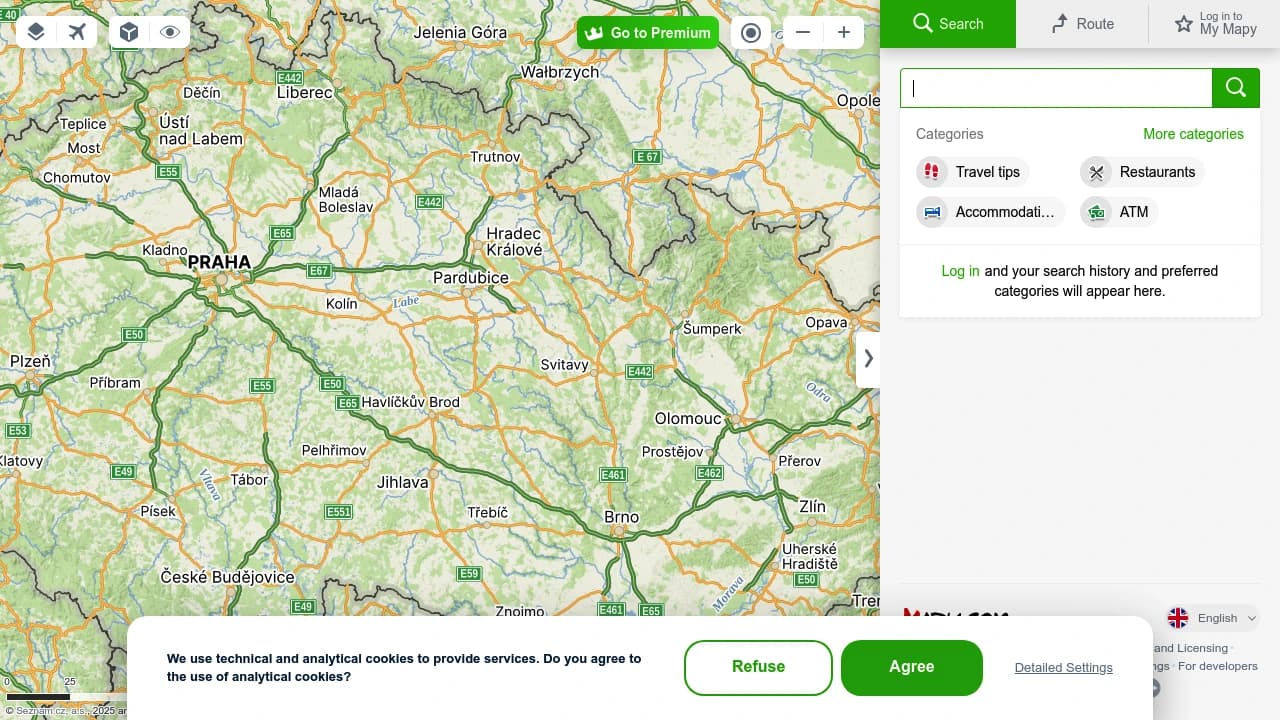Screen dimensions: 1280x720
Task: Click the Zlín city label on the map
Action: tap(812, 507)
